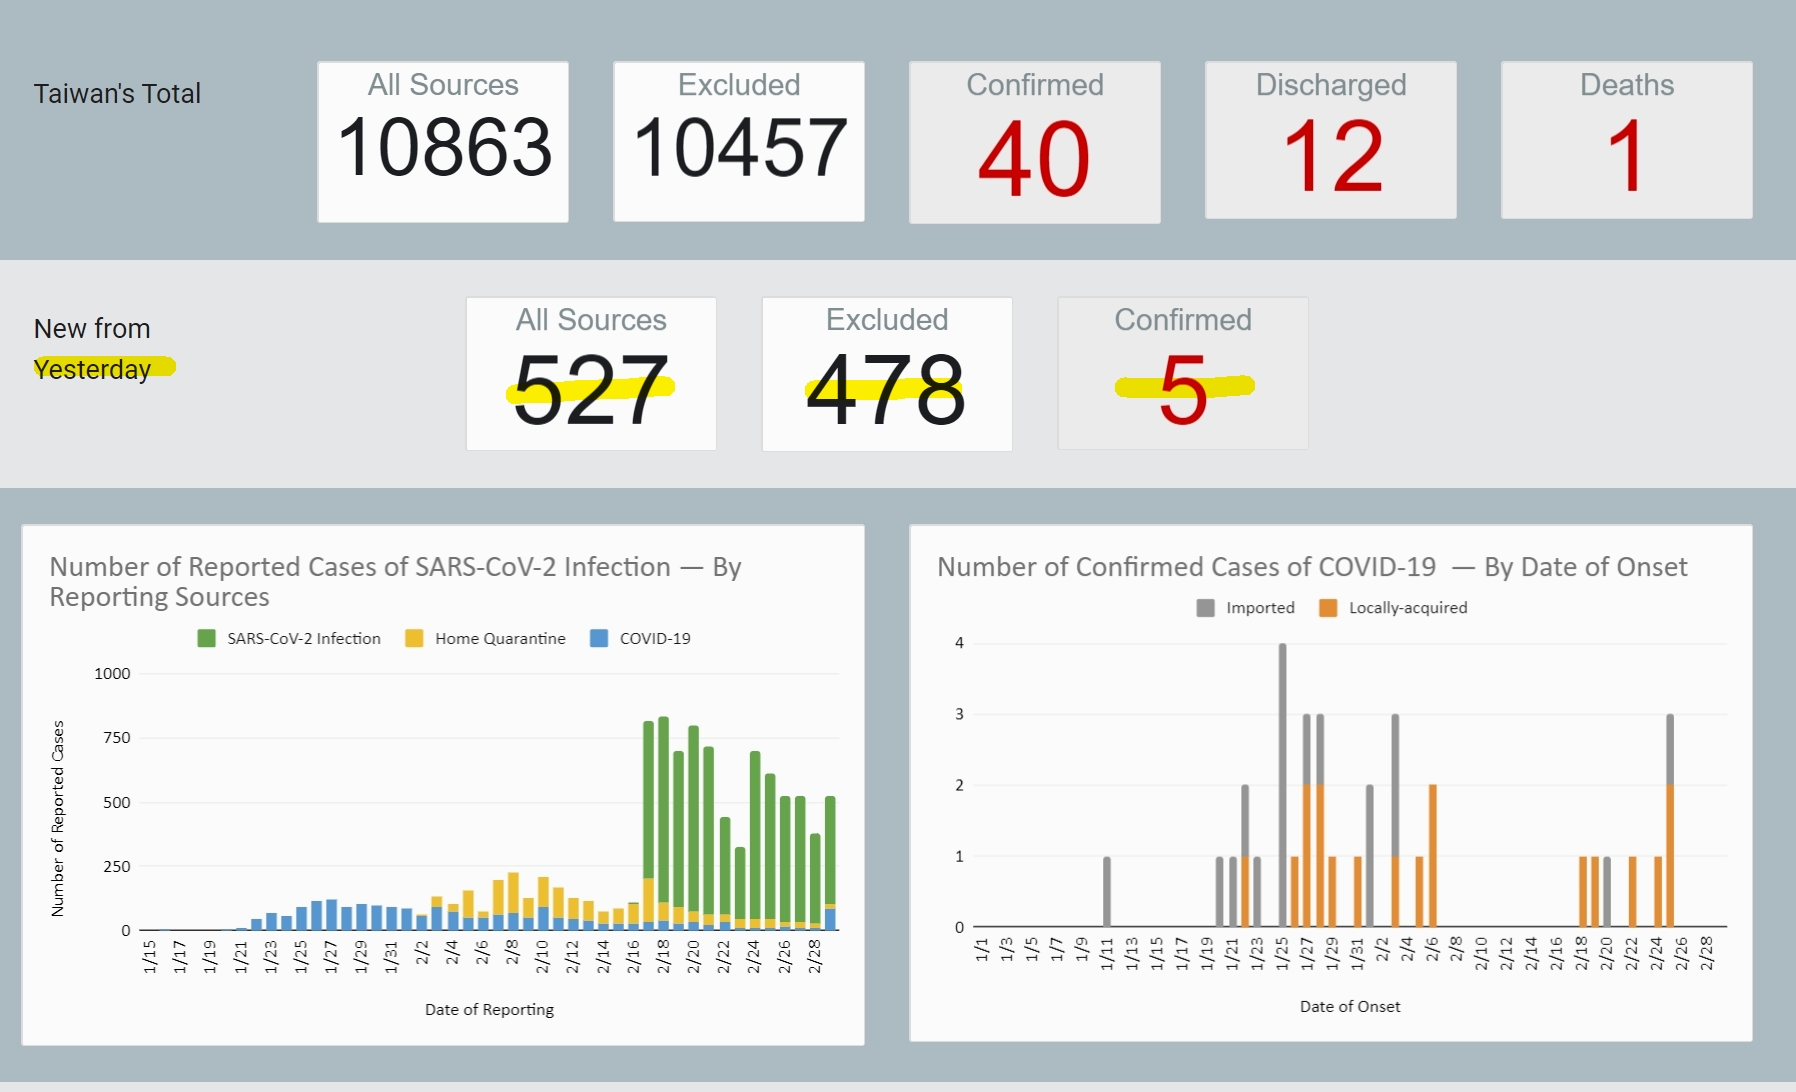Viewport: 1796px width, 1092px height.
Task: Click the tallest gray bar at 1/25 onset
Action: 1282,785
